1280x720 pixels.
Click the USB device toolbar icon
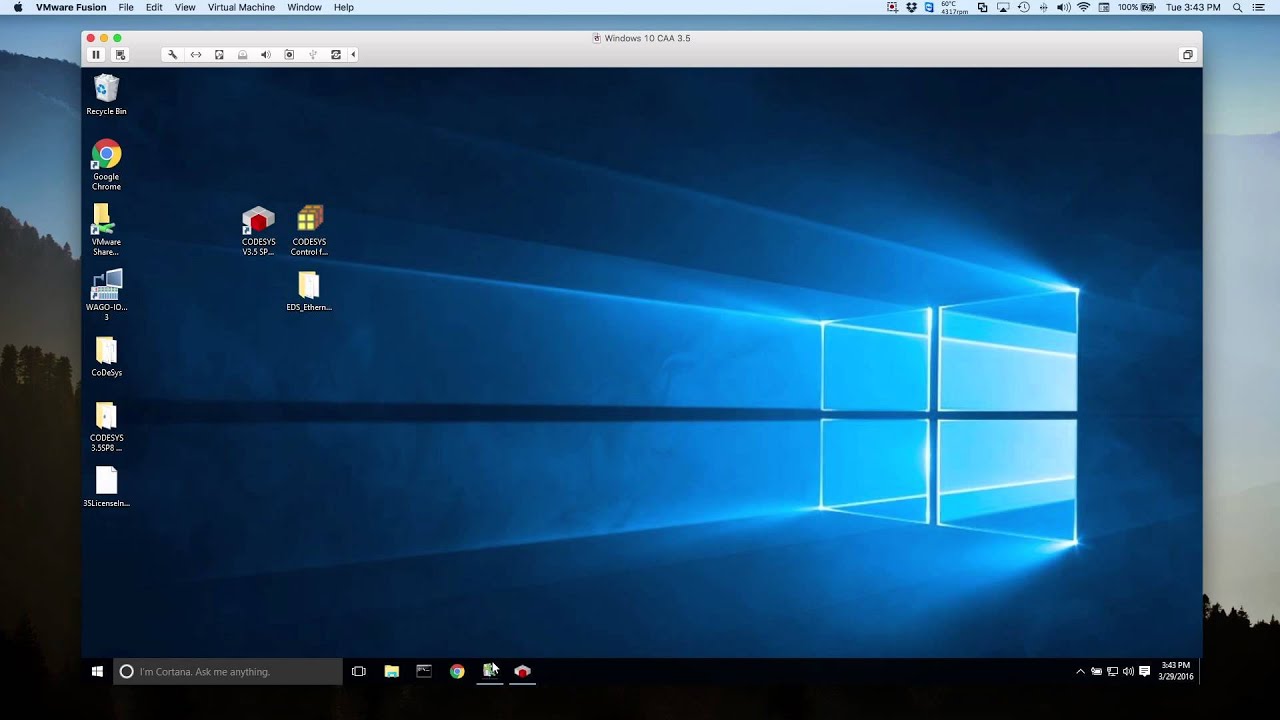(313, 55)
